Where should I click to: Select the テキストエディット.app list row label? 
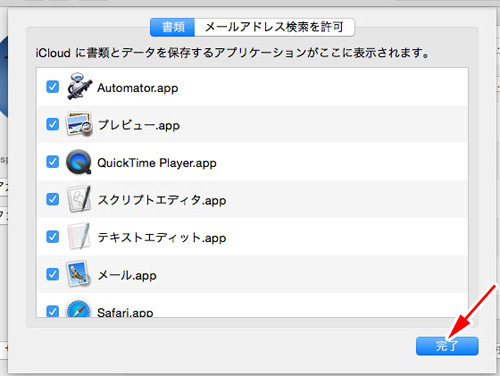click(162, 238)
